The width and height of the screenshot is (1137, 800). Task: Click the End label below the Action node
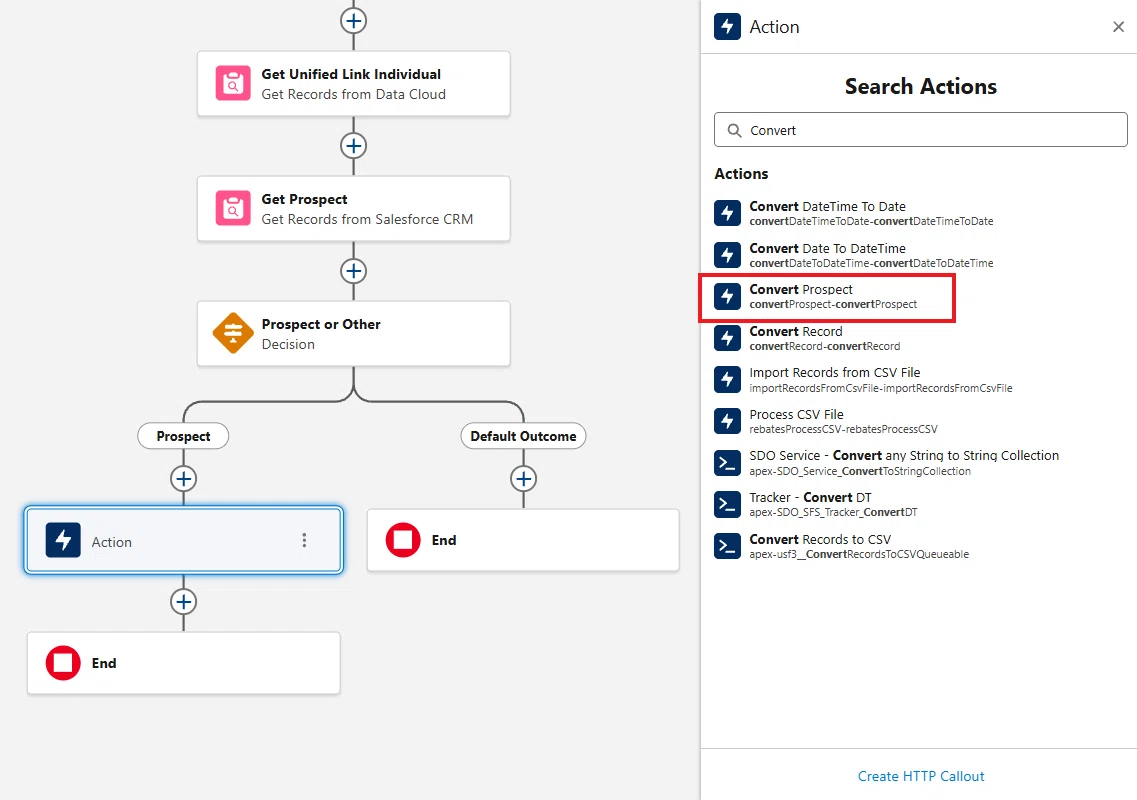[104, 663]
